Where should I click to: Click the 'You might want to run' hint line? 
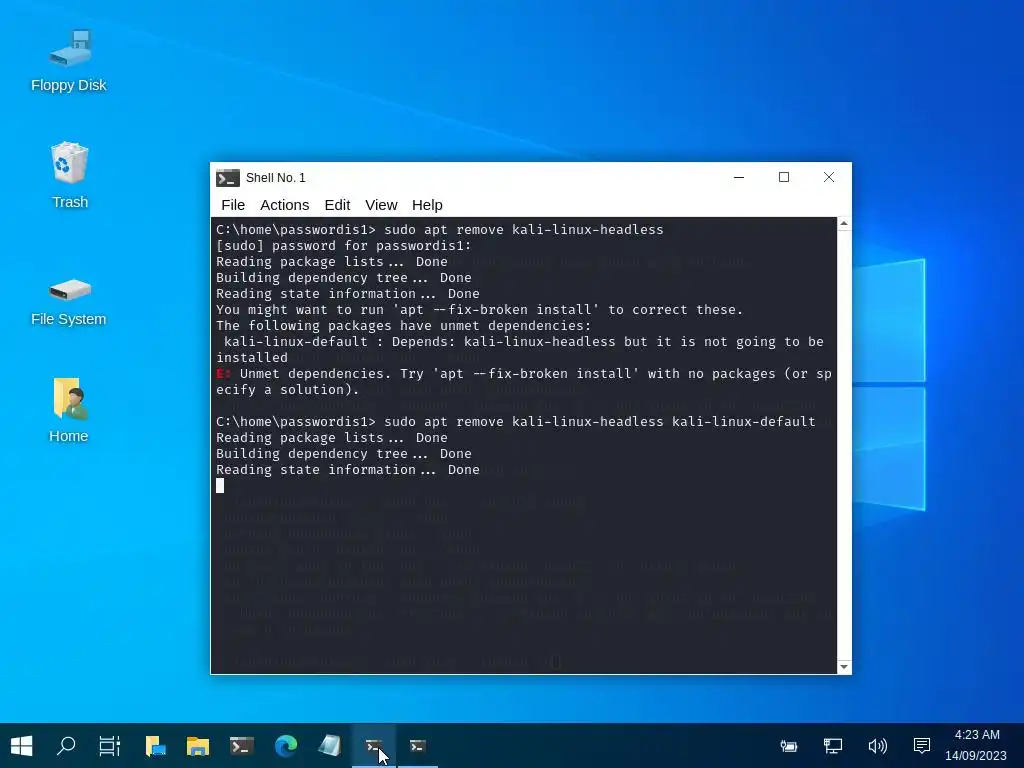coord(479,310)
